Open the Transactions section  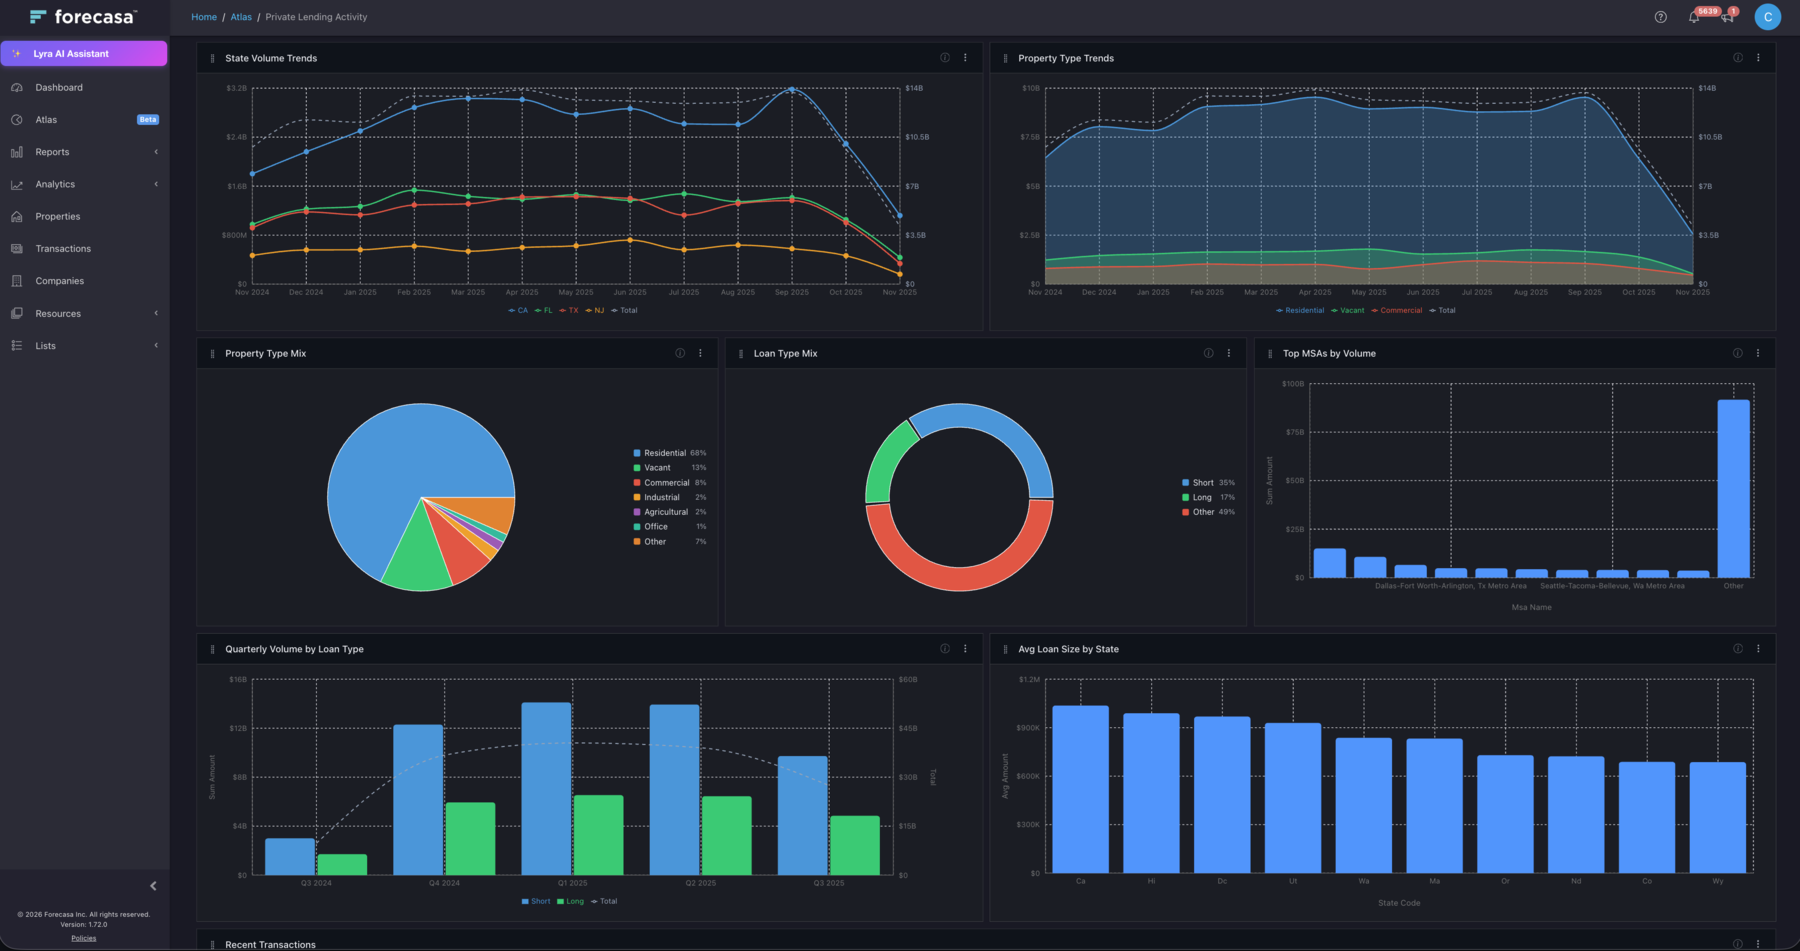pos(63,248)
